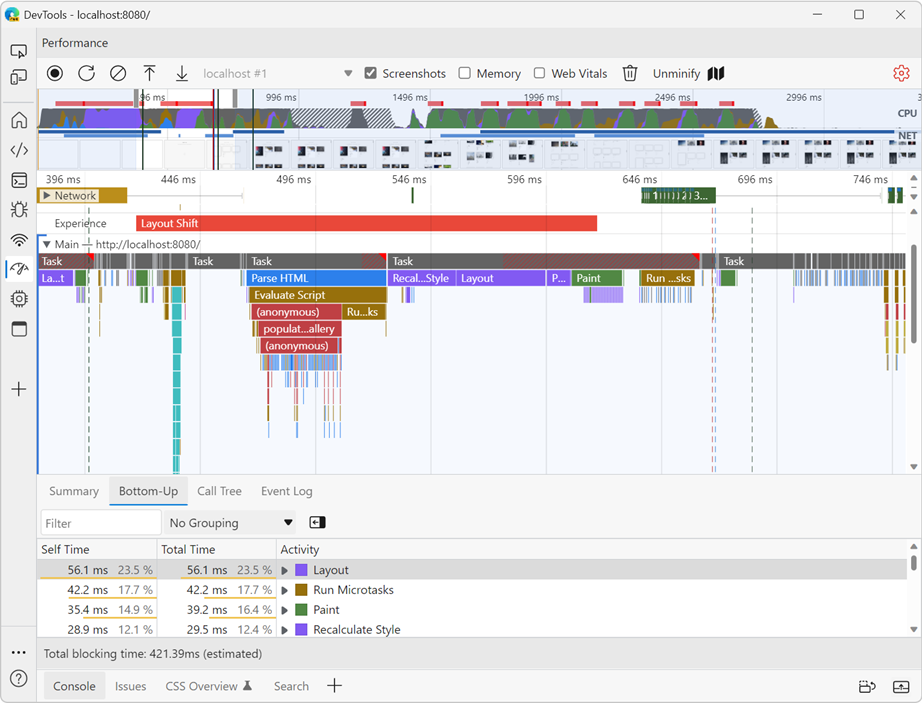Start recording a performance profile
The width and height of the screenshot is (922, 703).
[55, 73]
